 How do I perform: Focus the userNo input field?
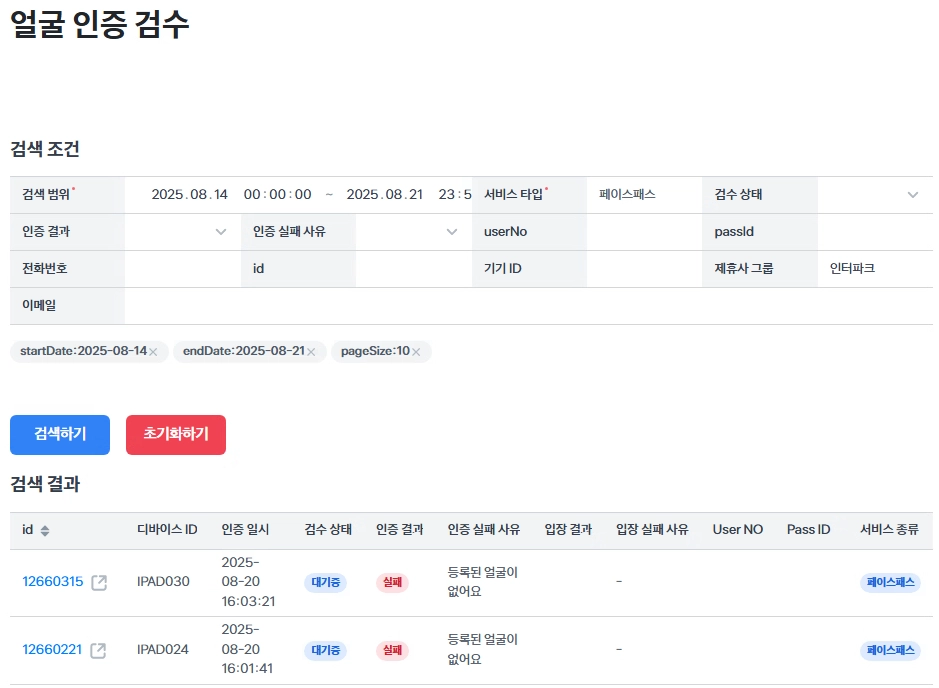point(643,232)
